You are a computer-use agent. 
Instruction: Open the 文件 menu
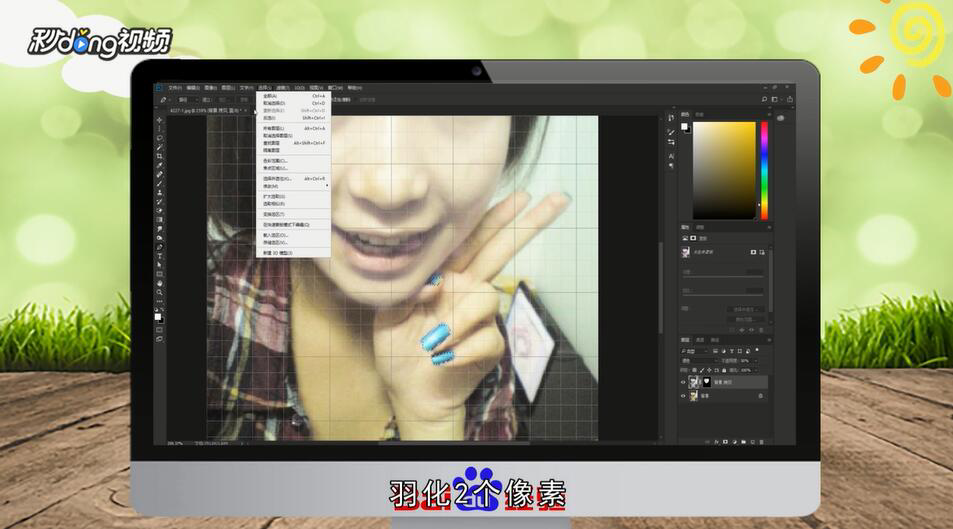[x=175, y=88]
